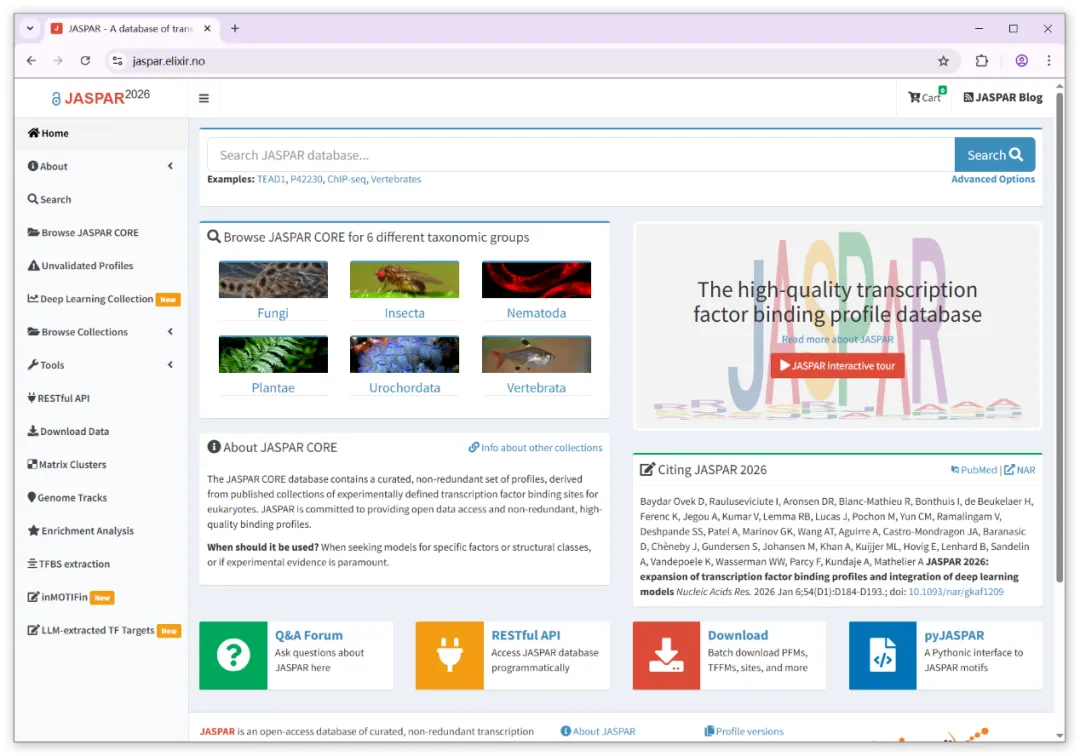Open the Plantae fern thumbnail
Screen dimensions: 1080x756
[x=273, y=355]
